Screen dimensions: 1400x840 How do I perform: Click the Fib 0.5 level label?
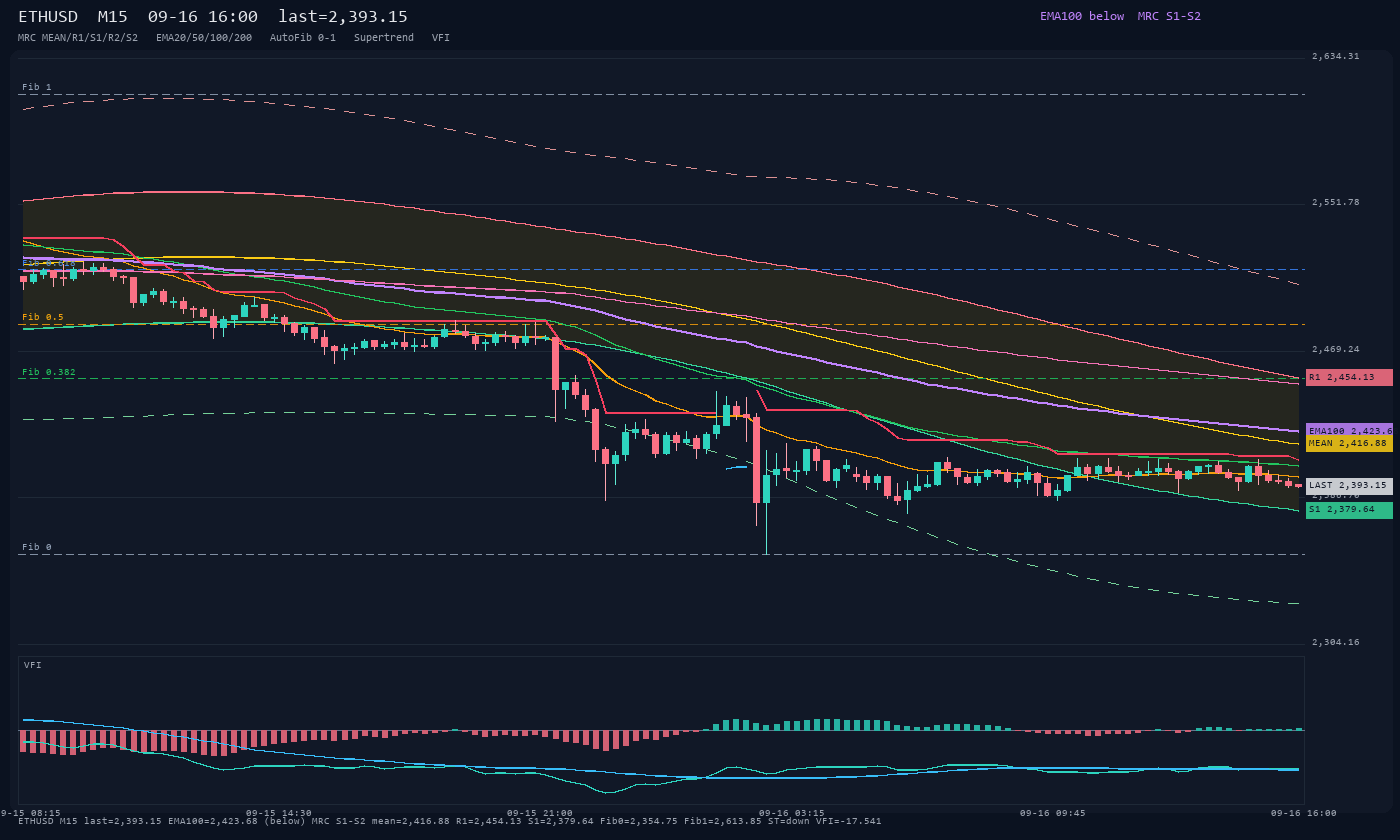tap(43, 317)
